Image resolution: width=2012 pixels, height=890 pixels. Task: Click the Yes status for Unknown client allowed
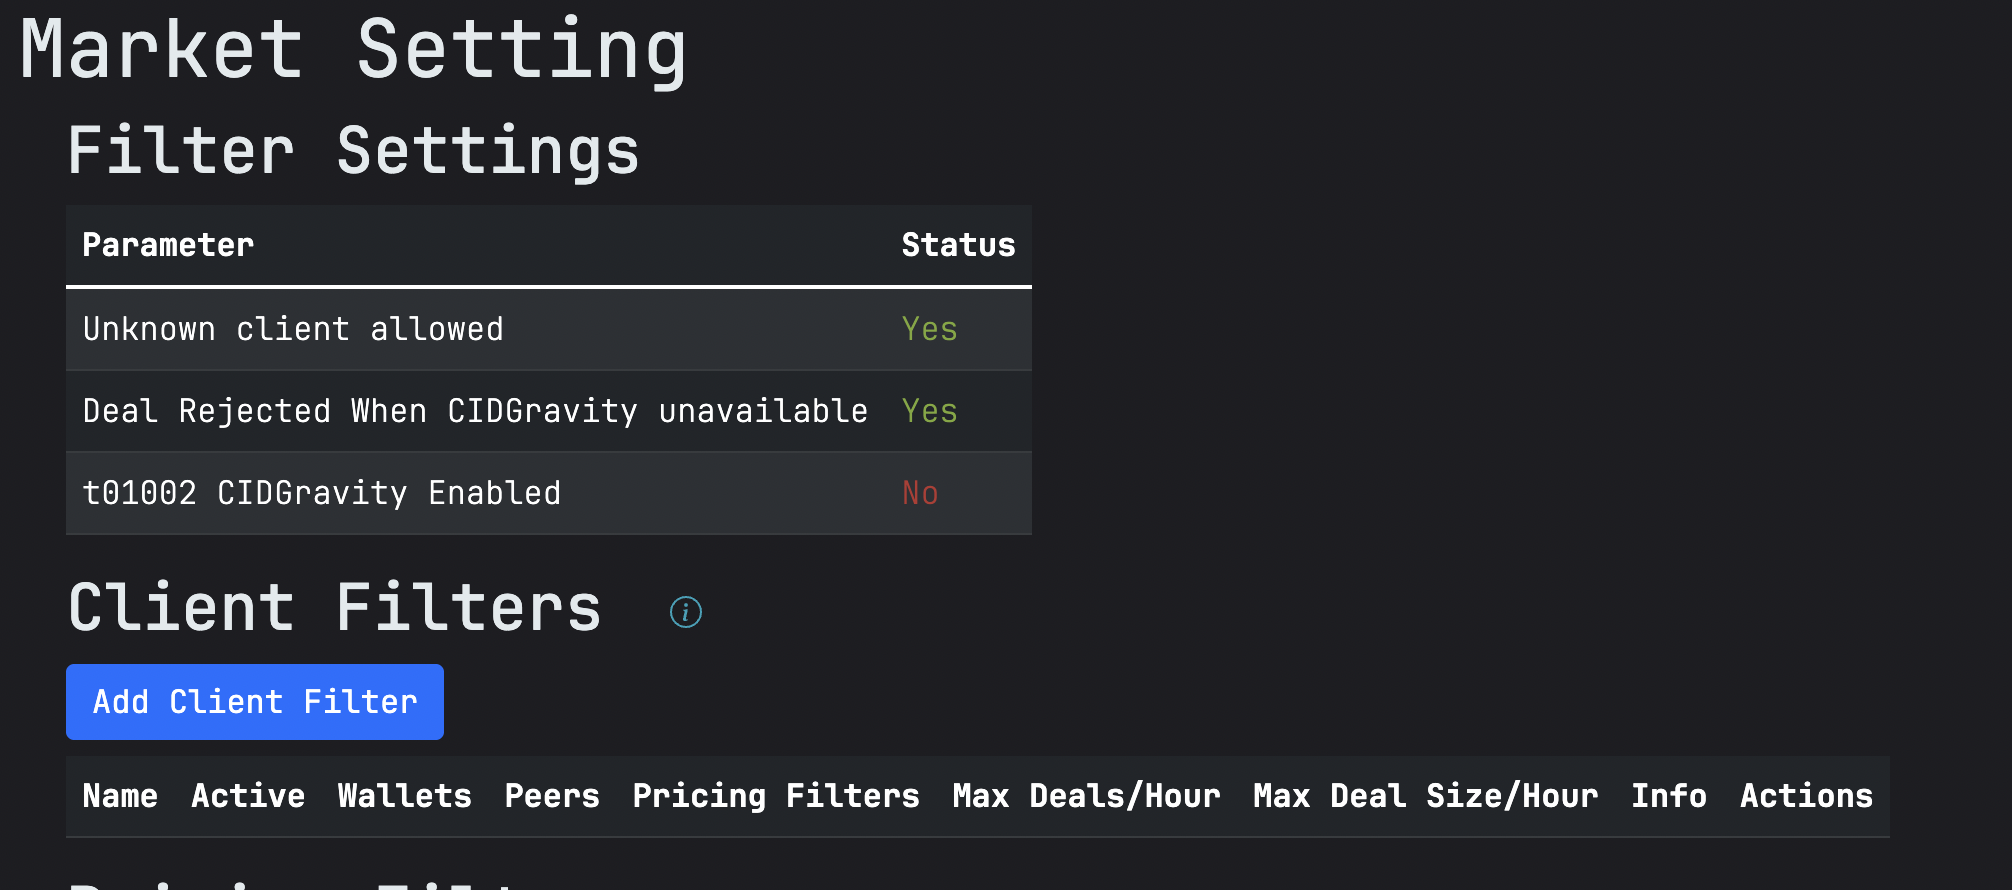click(x=929, y=329)
